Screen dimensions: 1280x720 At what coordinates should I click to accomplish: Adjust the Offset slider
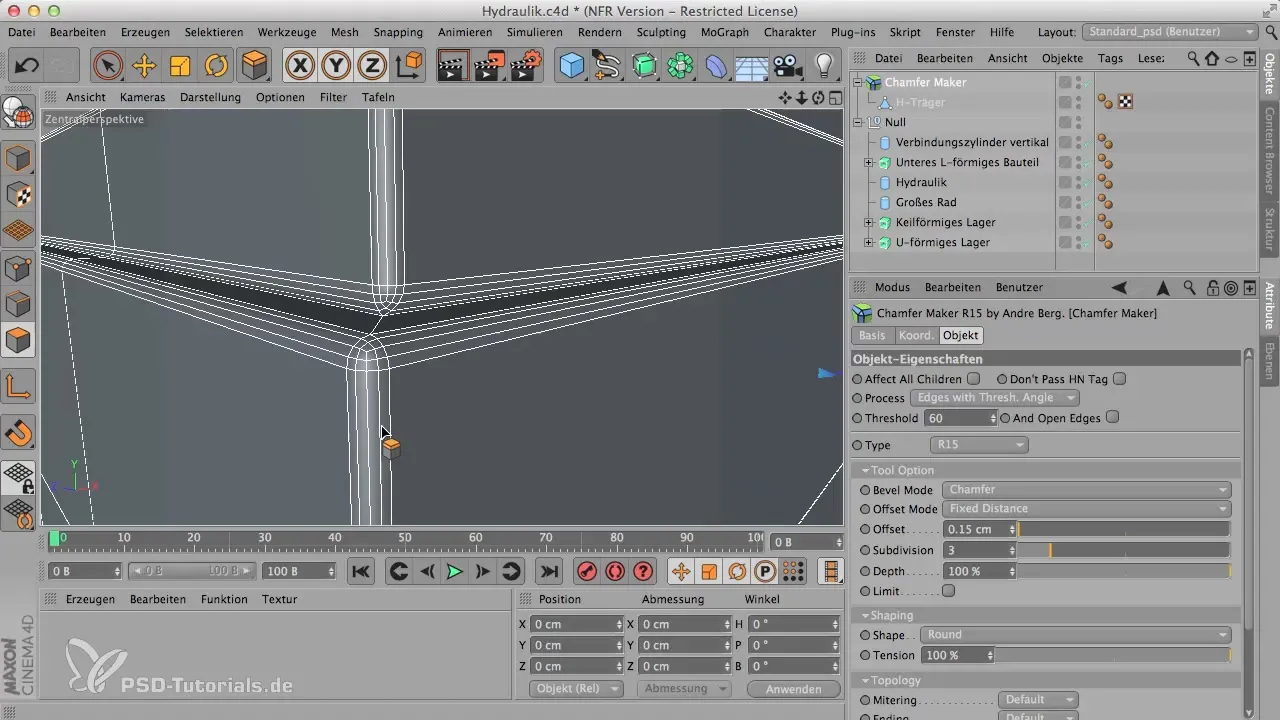point(1124,529)
